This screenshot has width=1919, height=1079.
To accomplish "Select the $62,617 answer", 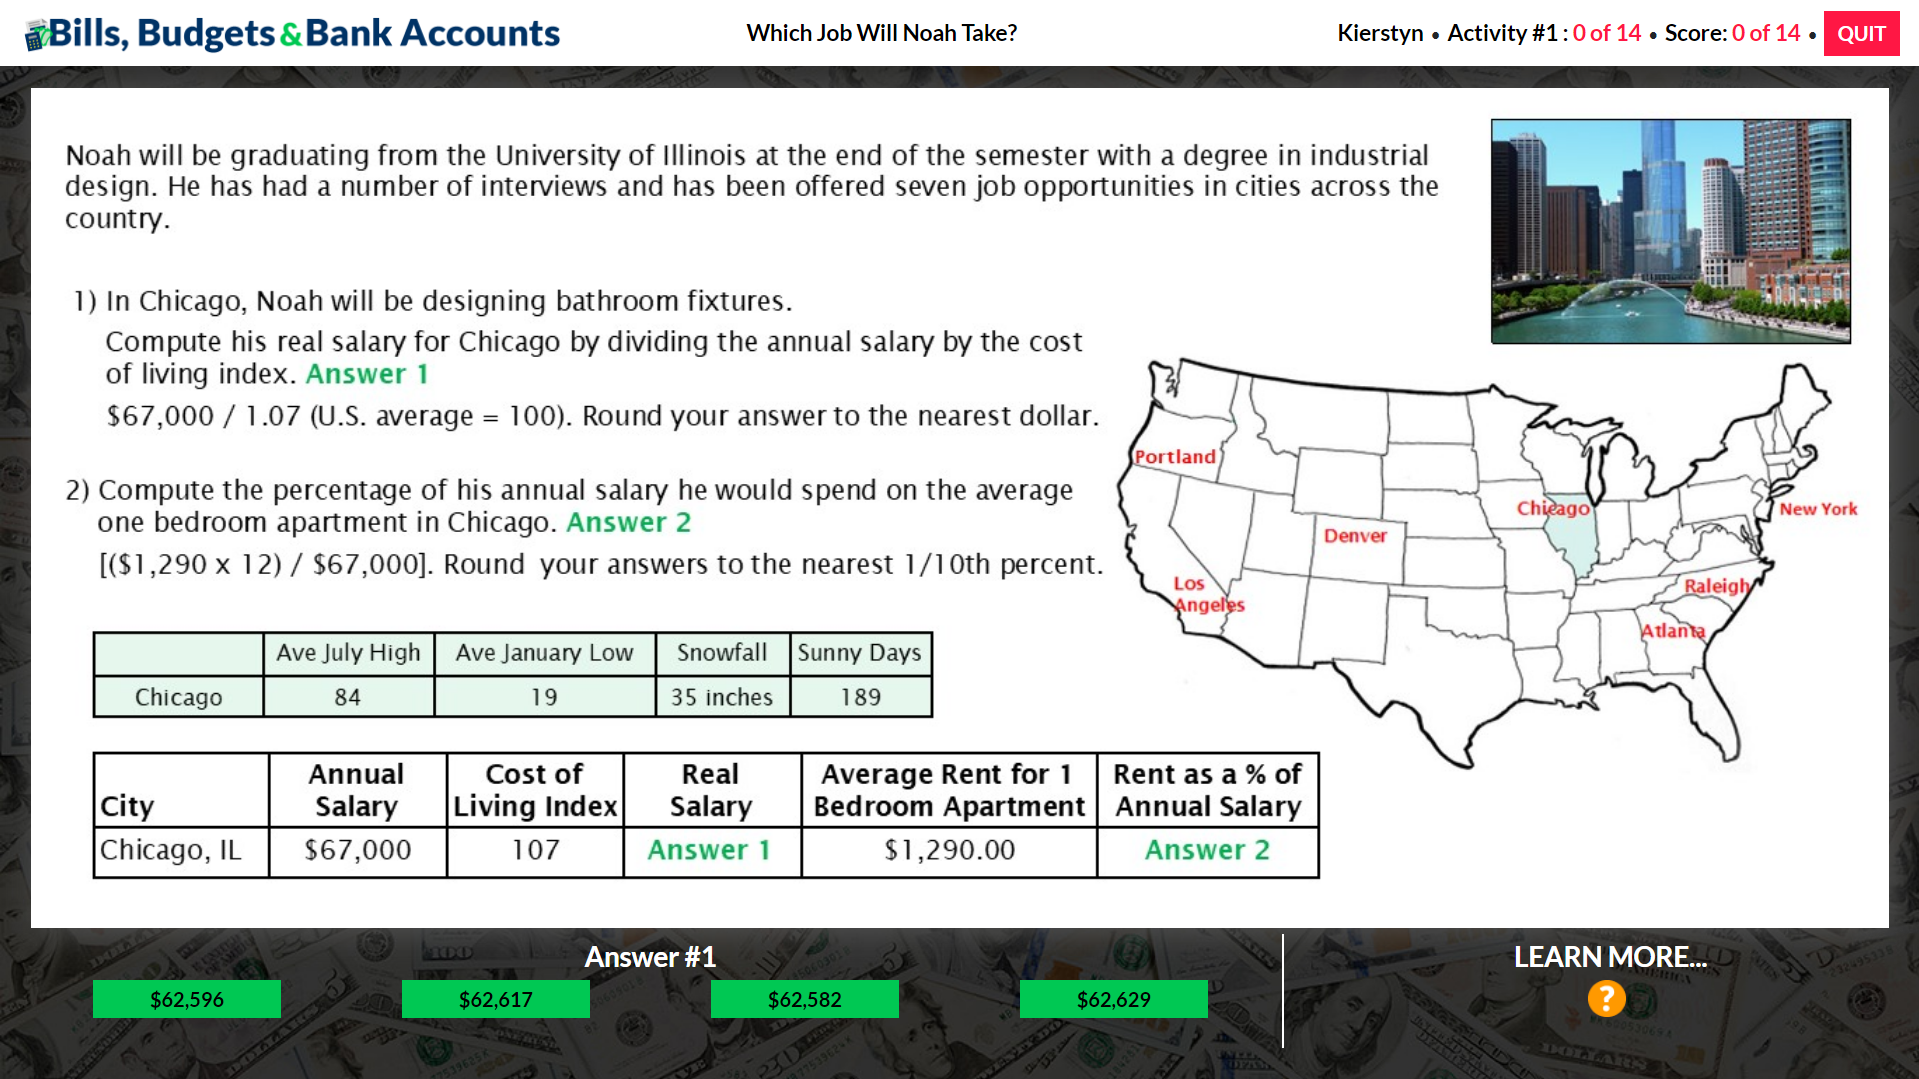I will pos(496,998).
